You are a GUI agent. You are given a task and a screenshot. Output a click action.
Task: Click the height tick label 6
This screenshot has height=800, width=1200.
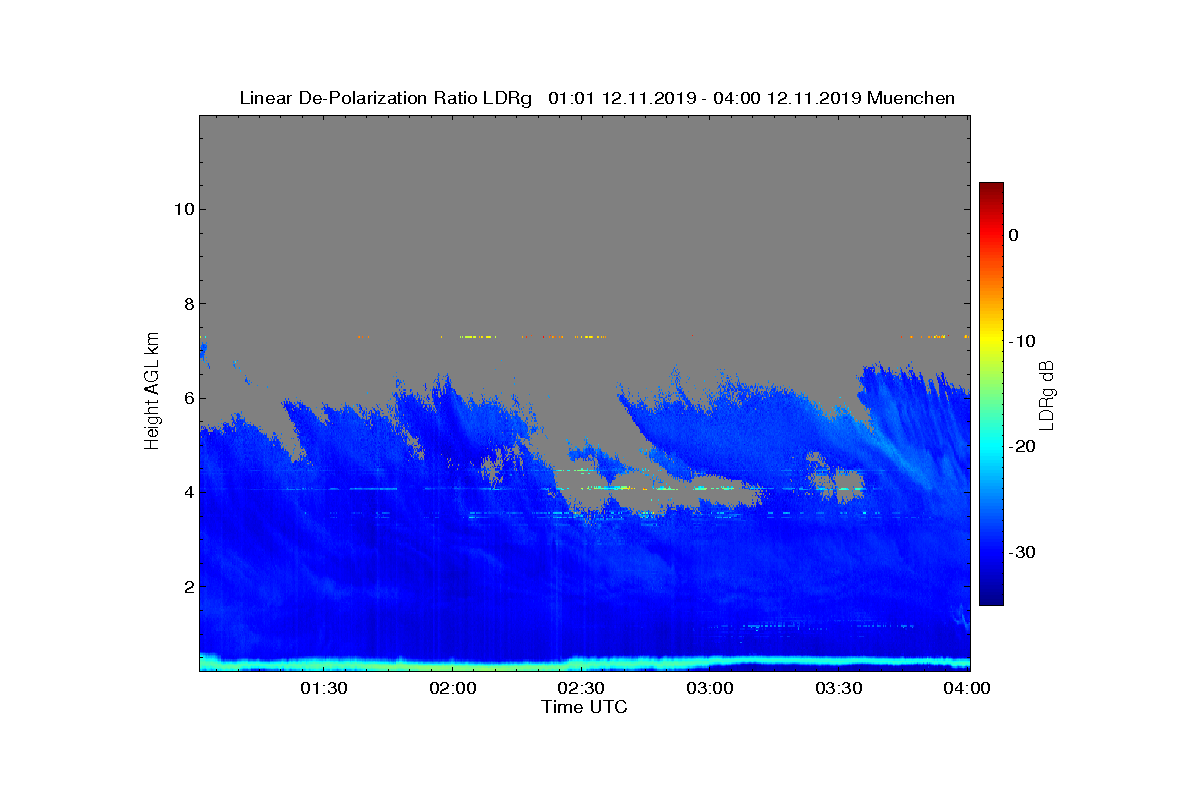(x=187, y=398)
